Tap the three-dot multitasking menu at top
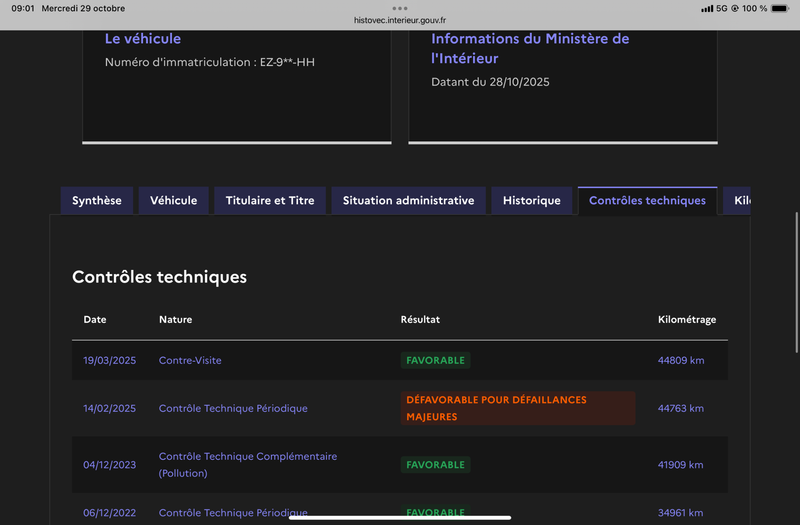 click(400, 8)
